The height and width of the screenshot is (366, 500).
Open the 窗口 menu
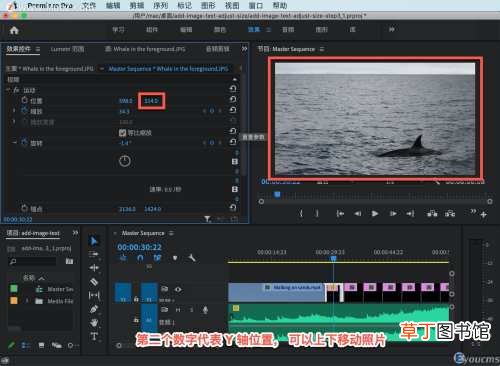click(x=256, y=6)
